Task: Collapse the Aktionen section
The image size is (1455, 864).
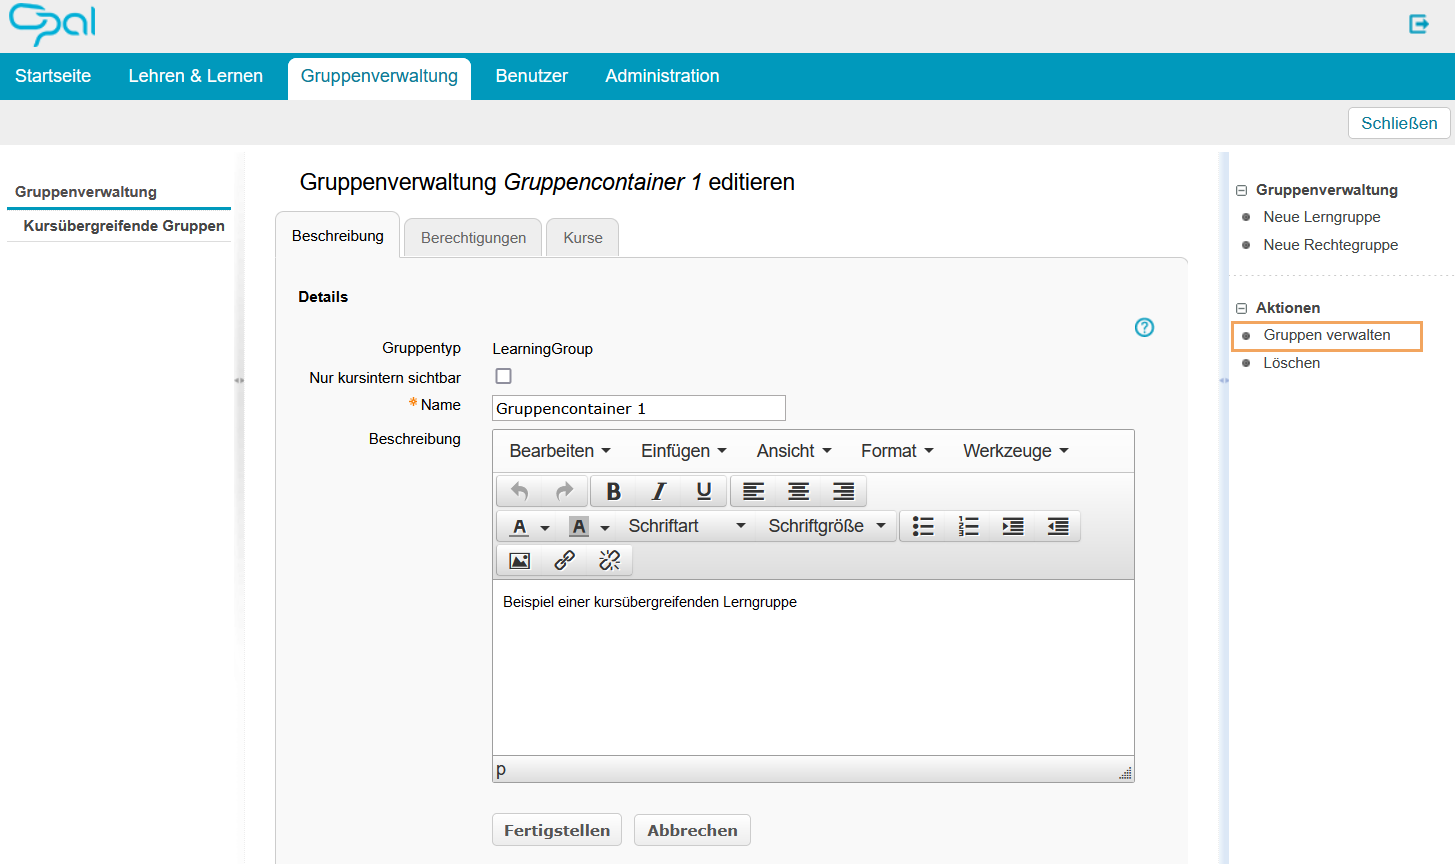Action: [x=1240, y=308]
